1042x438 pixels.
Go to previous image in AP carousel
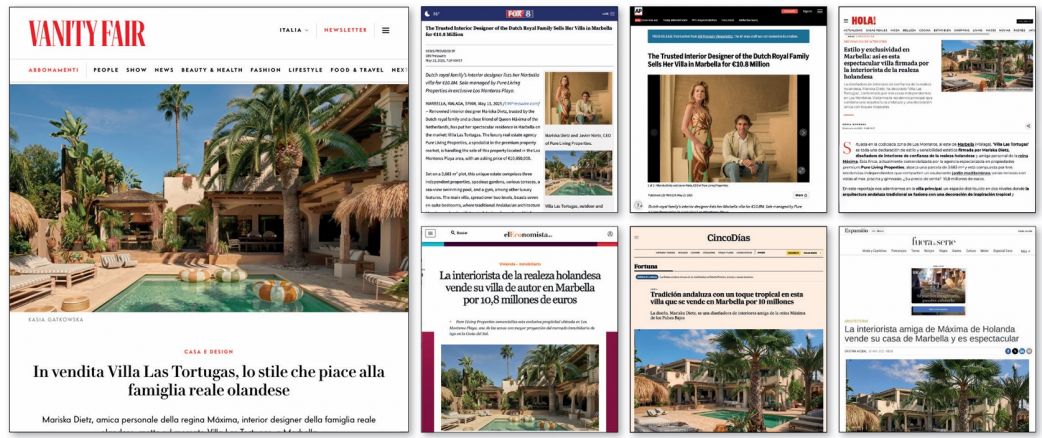click(654, 132)
